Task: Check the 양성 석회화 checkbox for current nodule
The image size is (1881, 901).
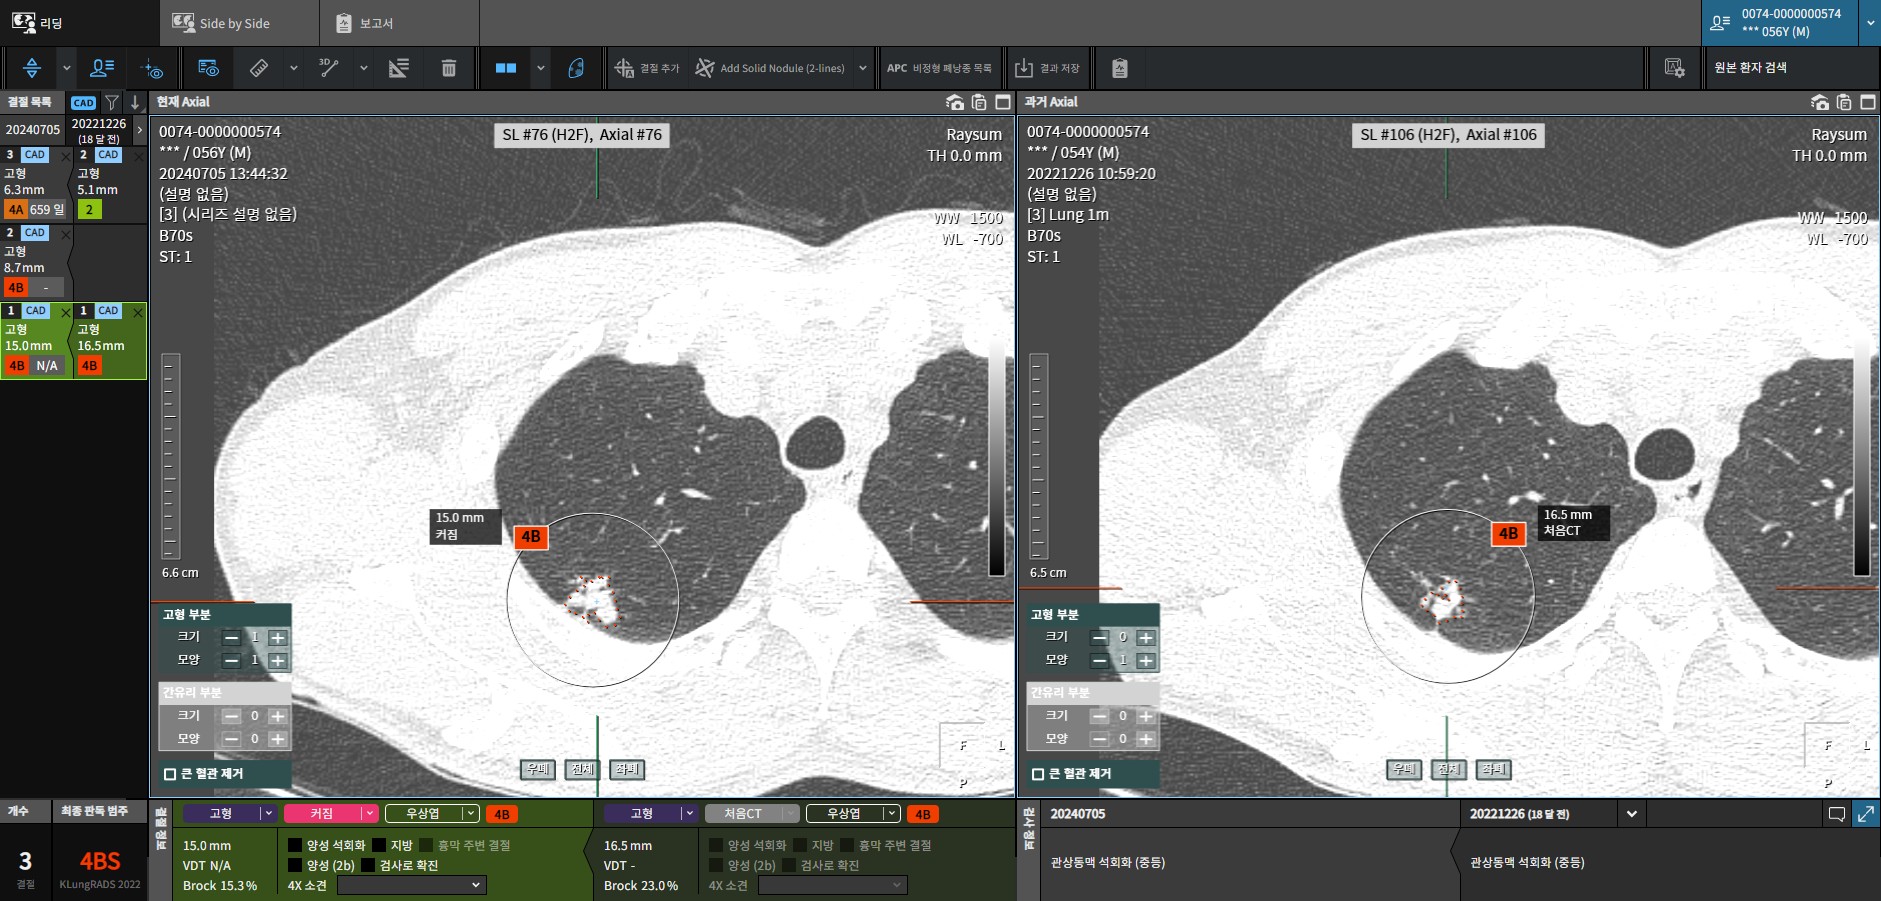Action: point(295,845)
